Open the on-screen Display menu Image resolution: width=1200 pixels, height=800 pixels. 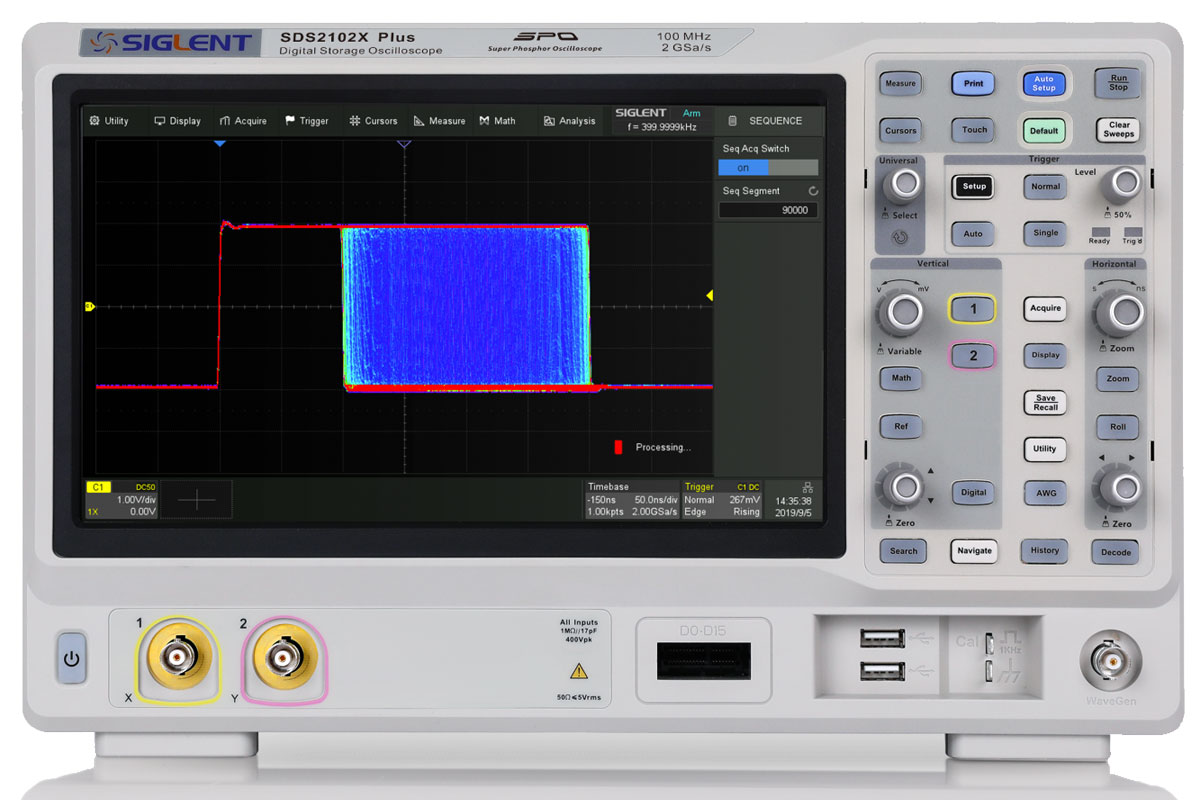[177, 121]
